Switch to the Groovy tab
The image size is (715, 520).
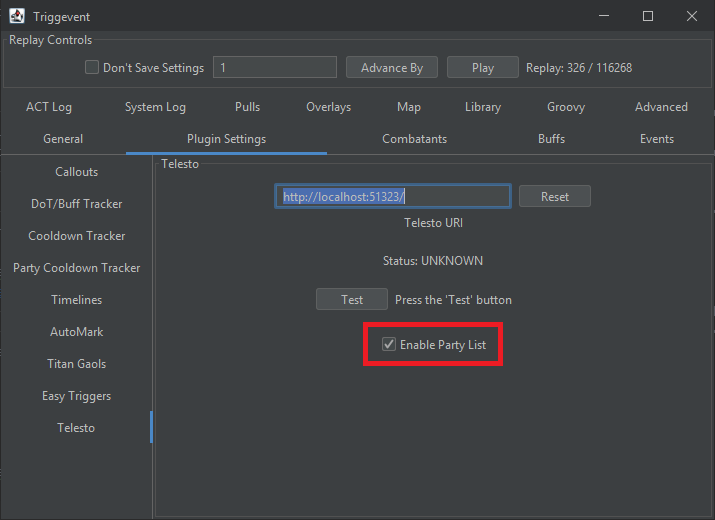click(x=566, y=107)
